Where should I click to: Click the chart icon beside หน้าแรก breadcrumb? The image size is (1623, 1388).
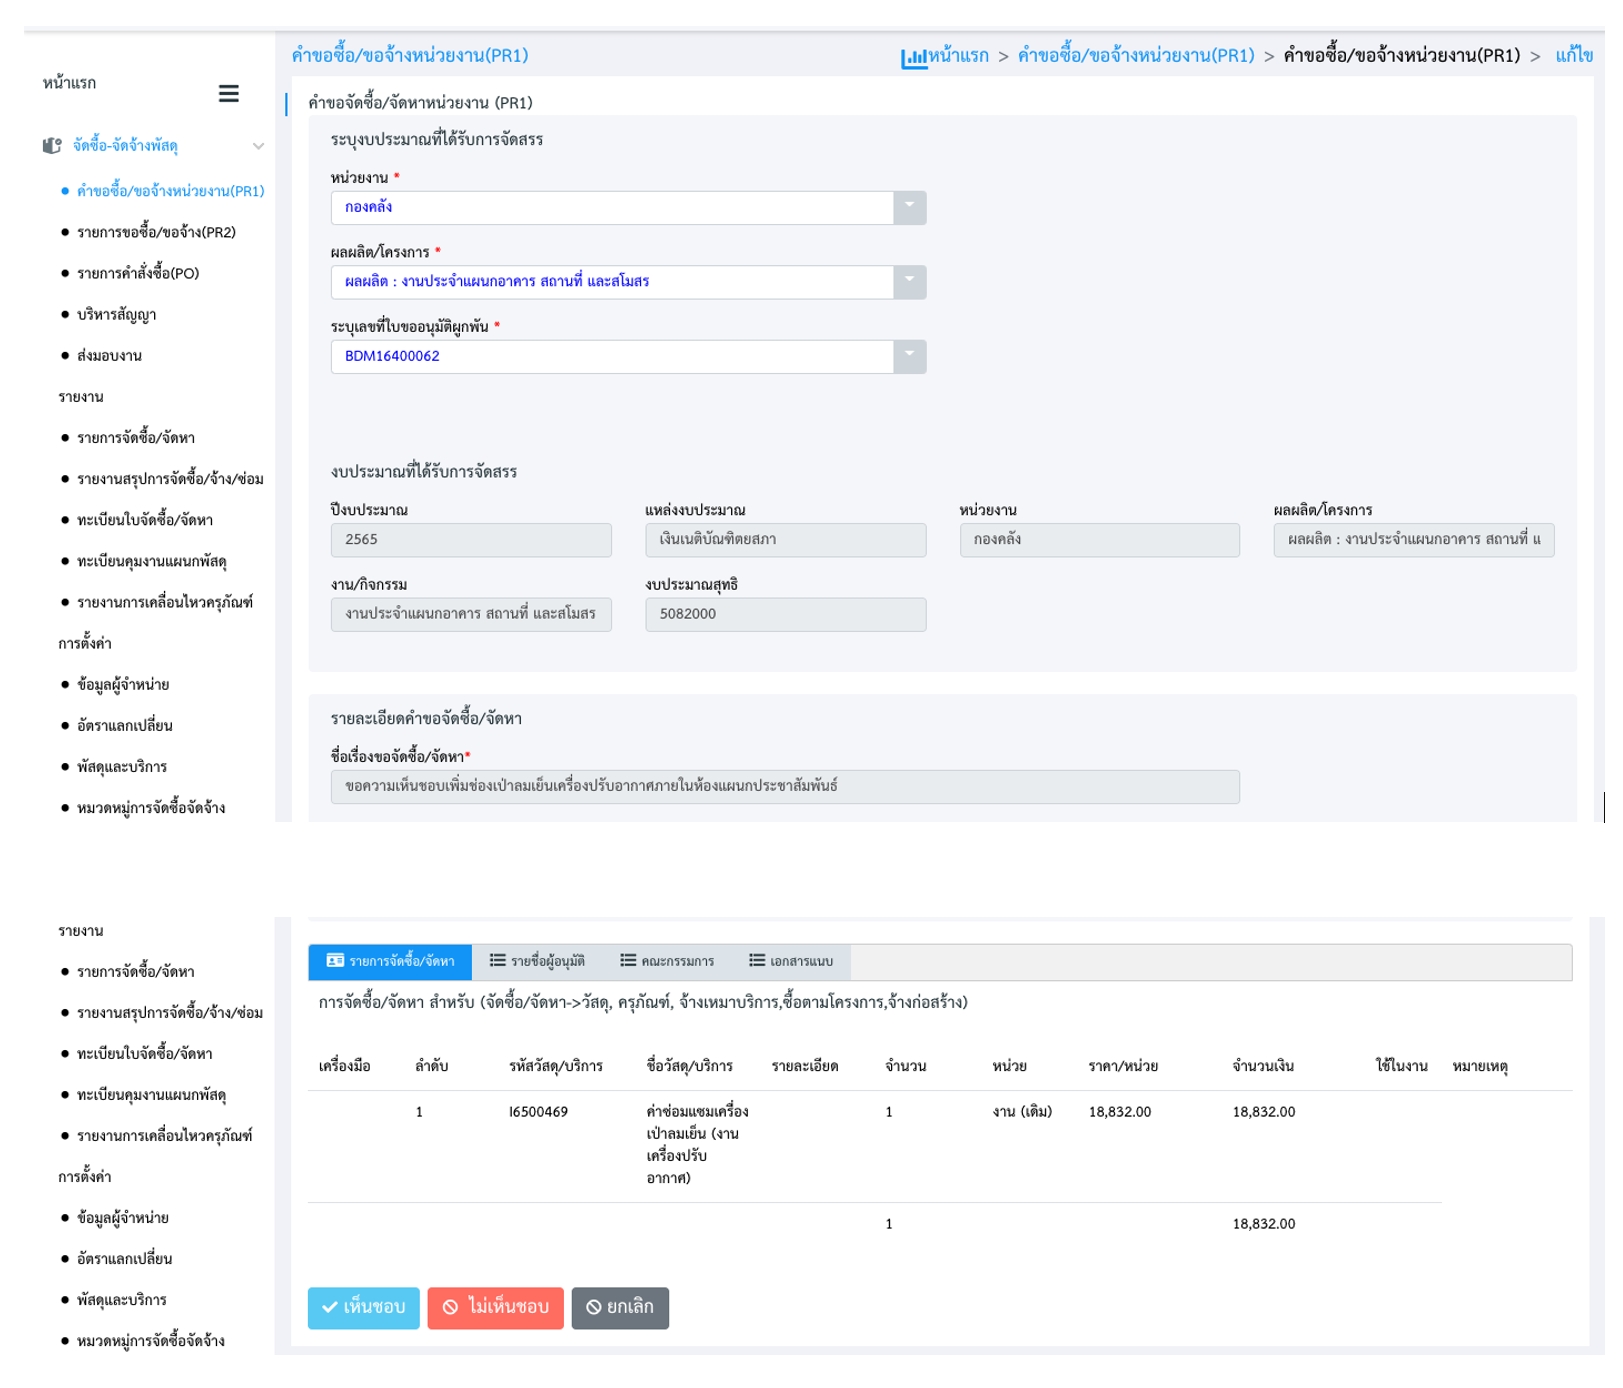pos(913,58)
